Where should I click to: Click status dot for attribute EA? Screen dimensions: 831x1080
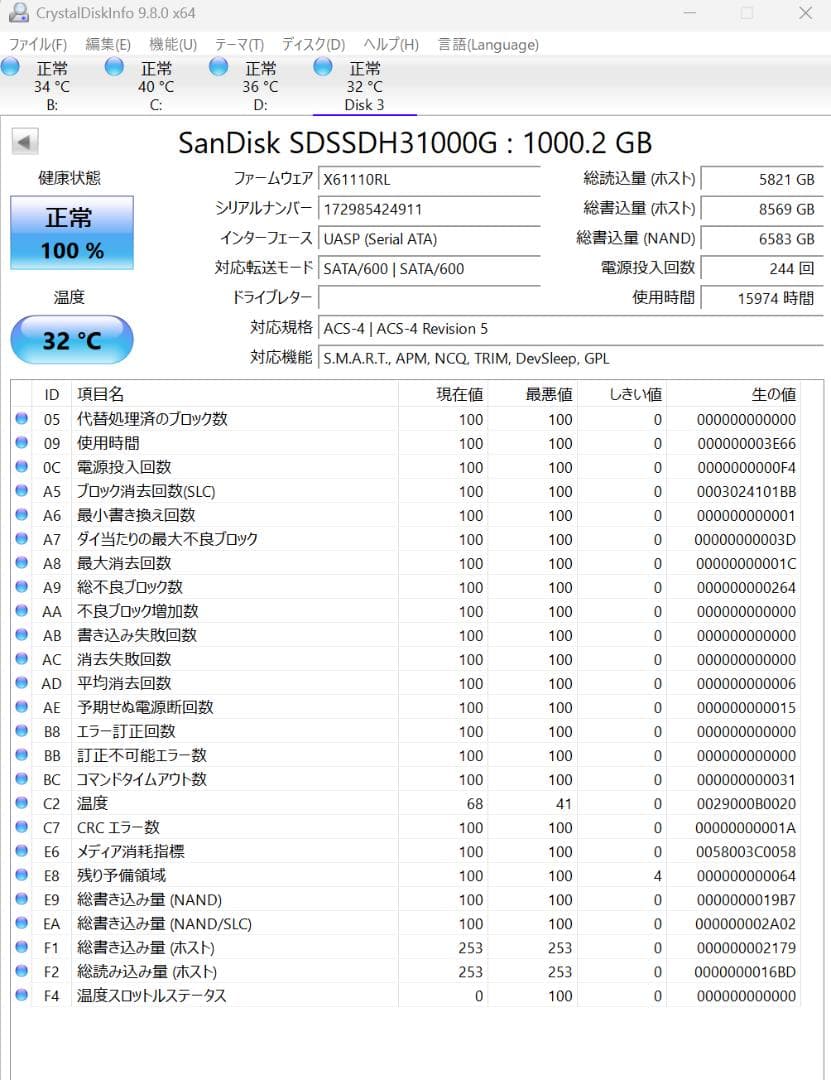tap(21, 923)
